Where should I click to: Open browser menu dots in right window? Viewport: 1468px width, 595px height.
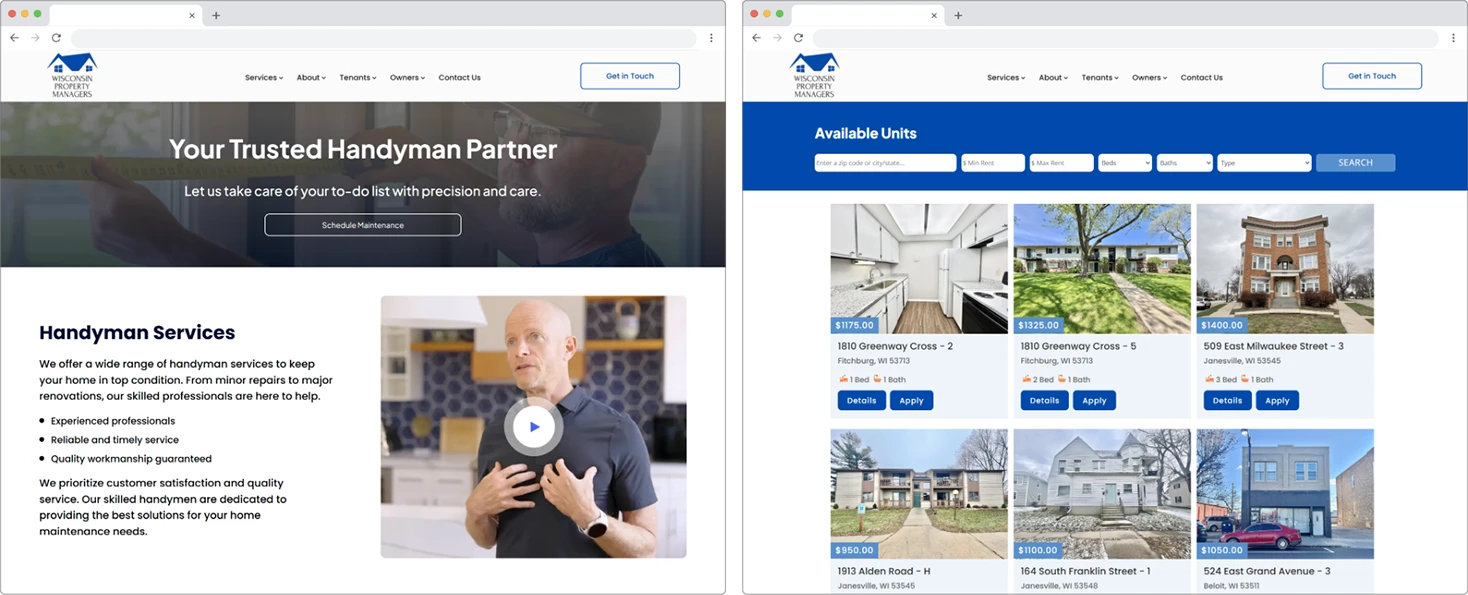coord(1453,38)
